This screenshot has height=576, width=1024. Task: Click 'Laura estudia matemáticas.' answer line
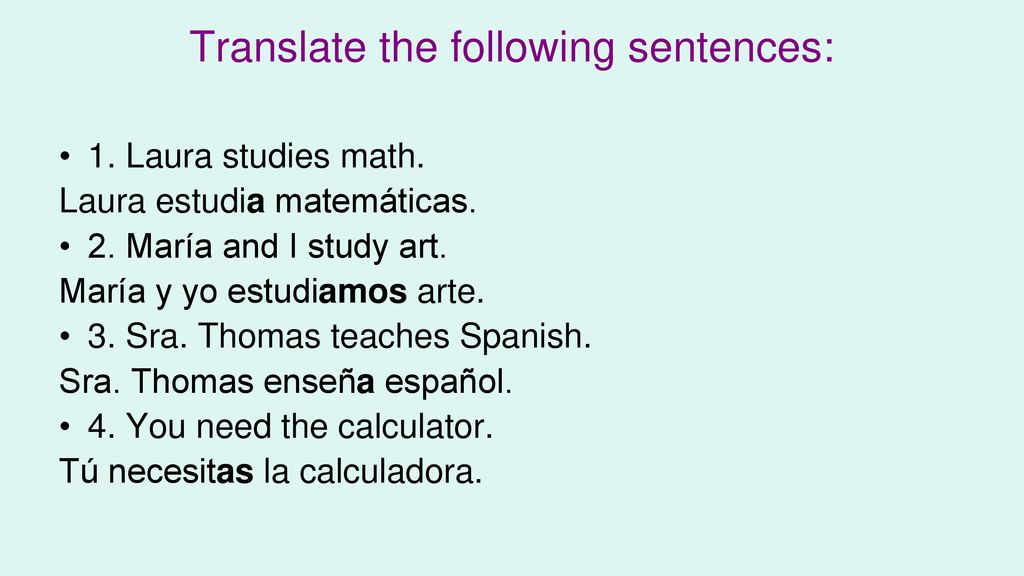tap(268, 201)
